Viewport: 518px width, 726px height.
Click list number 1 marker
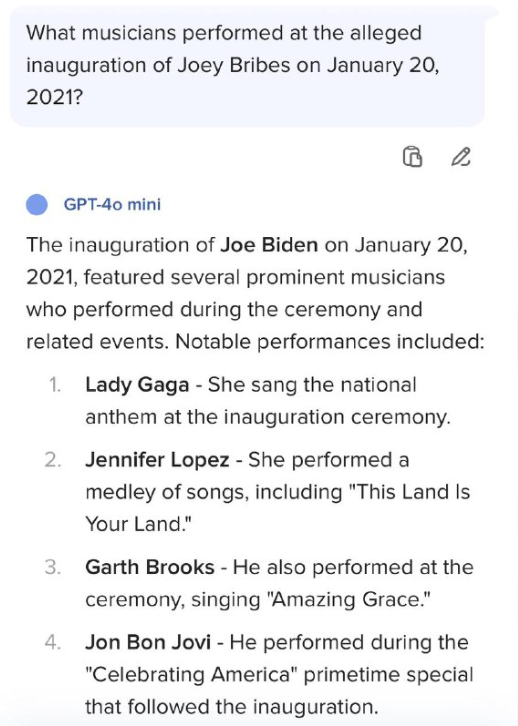[x=55, y=385]
